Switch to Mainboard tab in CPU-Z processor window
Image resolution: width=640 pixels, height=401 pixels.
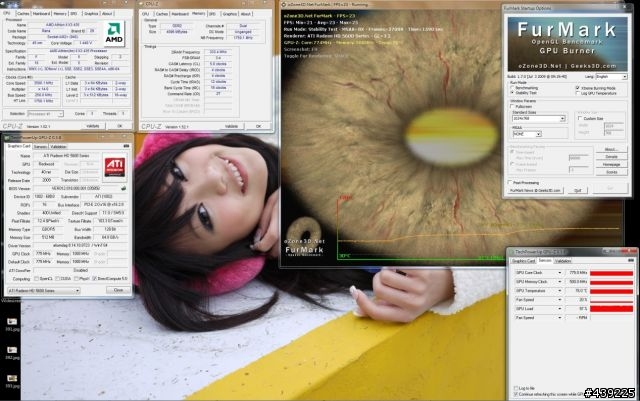tap(41, 13)
